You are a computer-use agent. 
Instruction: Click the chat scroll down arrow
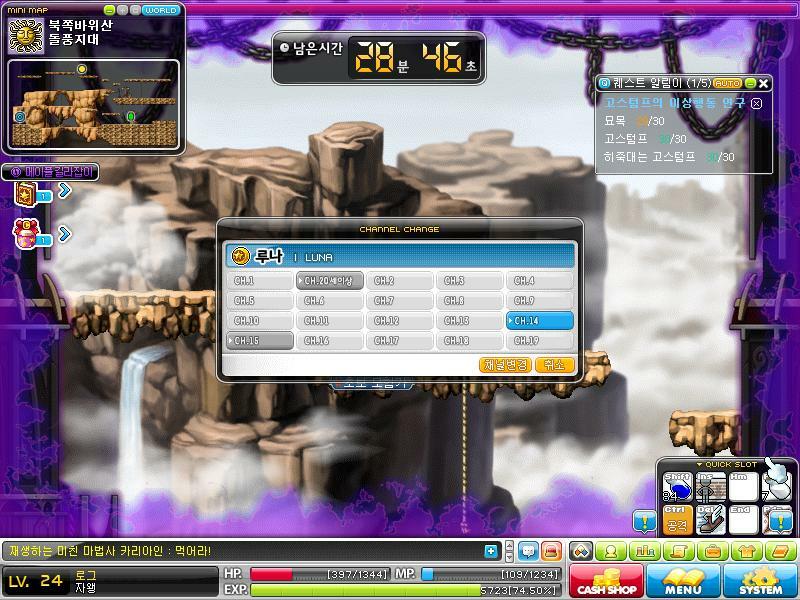click(509, 557)
